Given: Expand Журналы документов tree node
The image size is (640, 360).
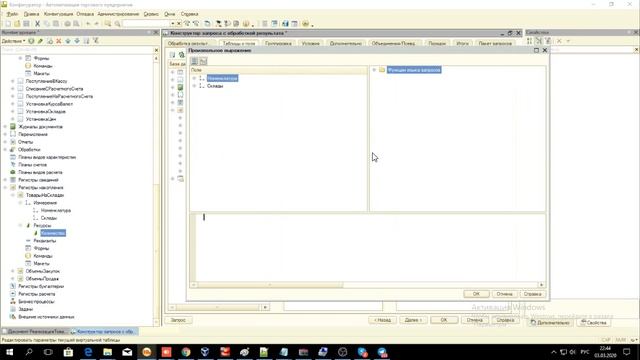Looking at the screenshot, I should pyautogui.click(x=5, y=127).
